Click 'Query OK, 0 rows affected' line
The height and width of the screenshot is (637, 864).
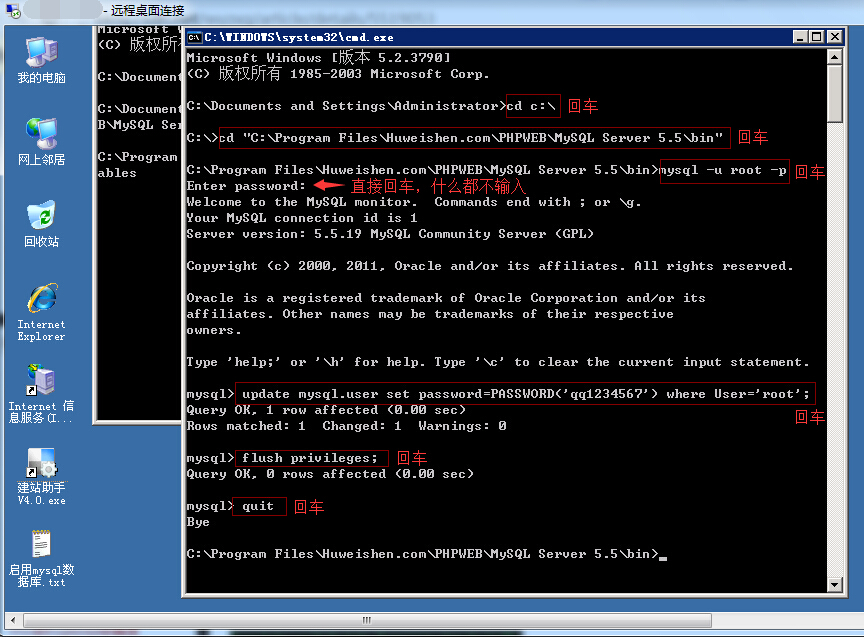330,474
